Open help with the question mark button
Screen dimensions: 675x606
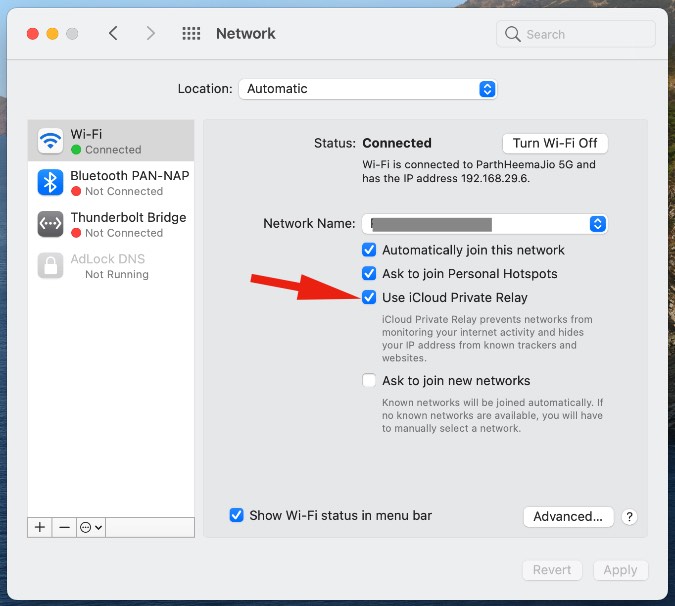[x=629, y=517]
